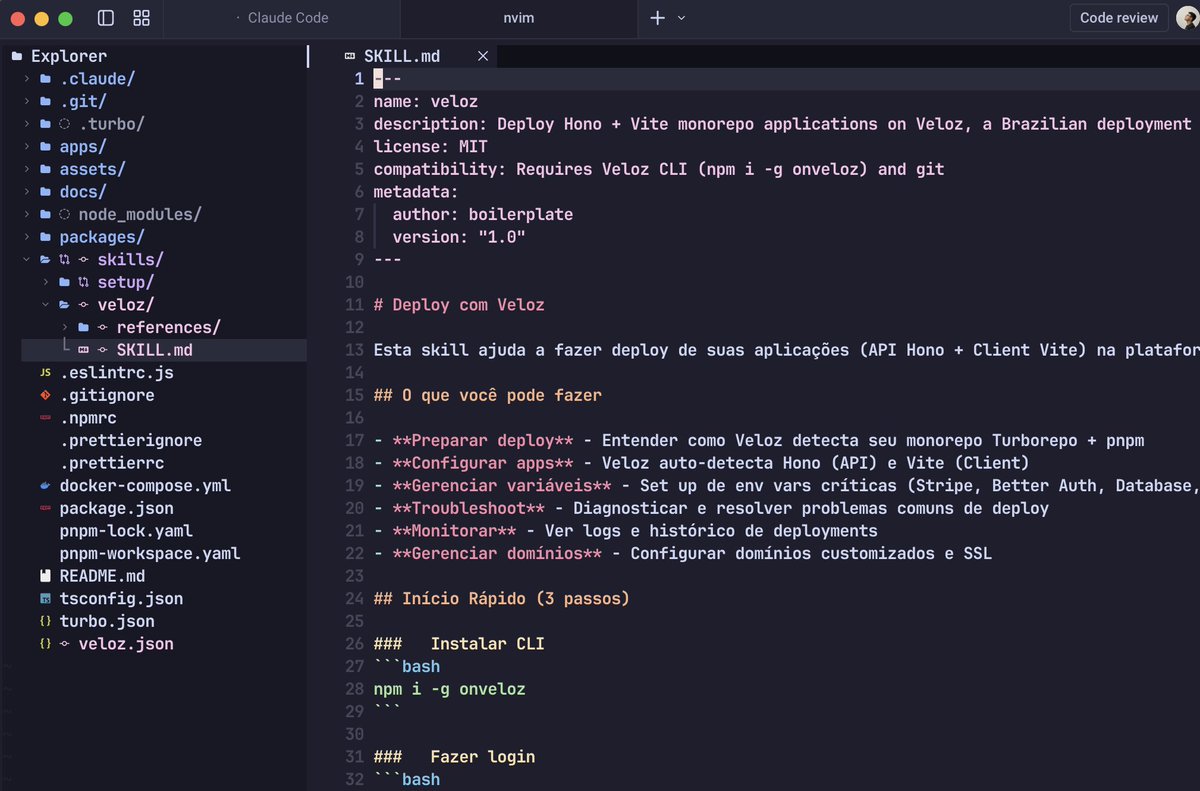This screenshot has width=1200, height=791.
Task: Open pnpm-lock.yaml in the explorer
Action: point(126,531)
